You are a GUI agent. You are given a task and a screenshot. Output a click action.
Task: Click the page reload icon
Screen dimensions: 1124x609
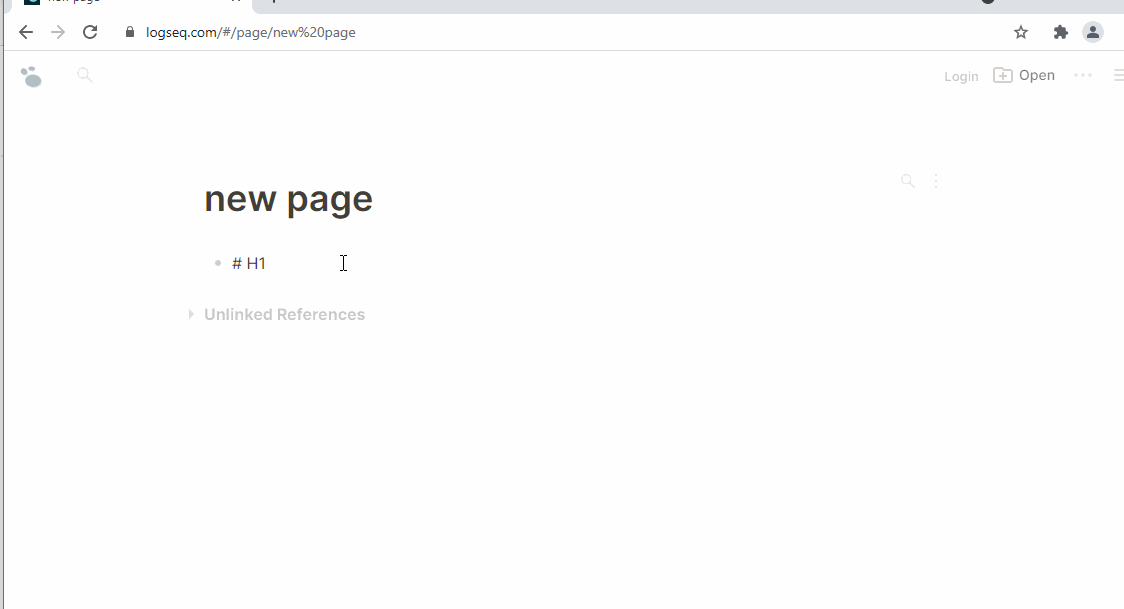click(x=90, y=31)
